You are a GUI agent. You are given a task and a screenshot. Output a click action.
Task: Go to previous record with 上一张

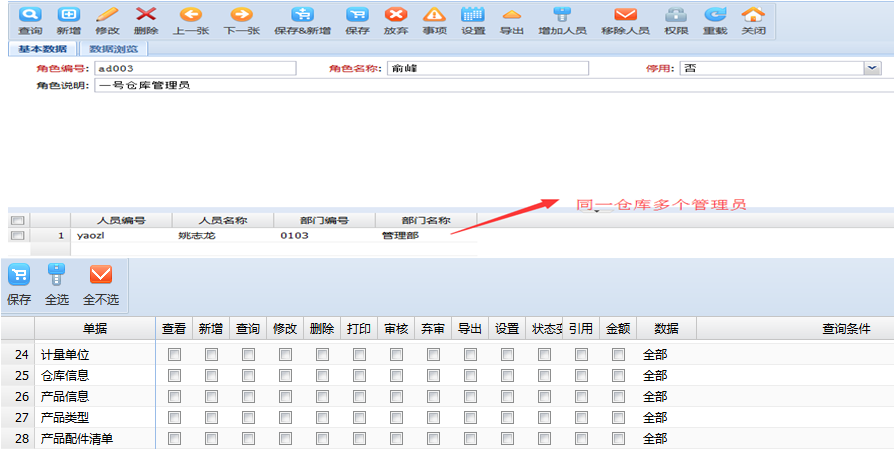point(190,16)
